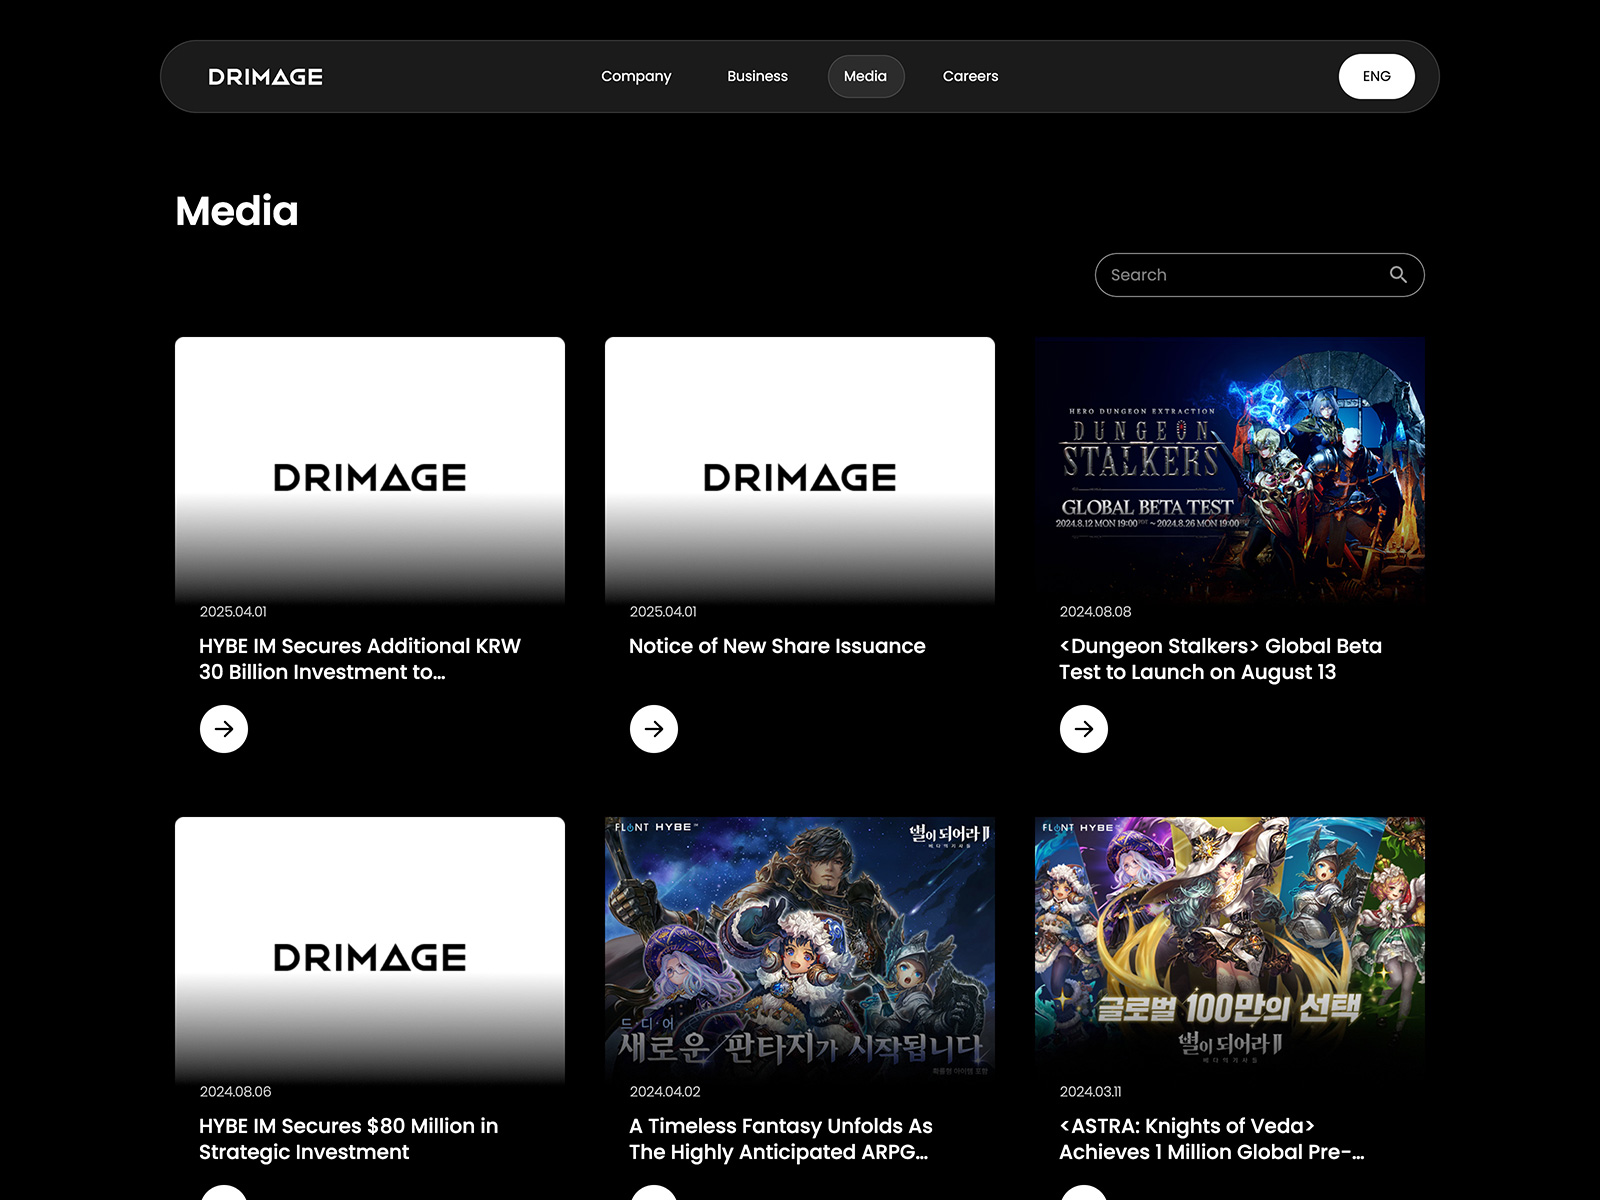This screenshot has width=1600, height=1200.
Task: Switch language with the ENG button
Action: click(1376, 76)
